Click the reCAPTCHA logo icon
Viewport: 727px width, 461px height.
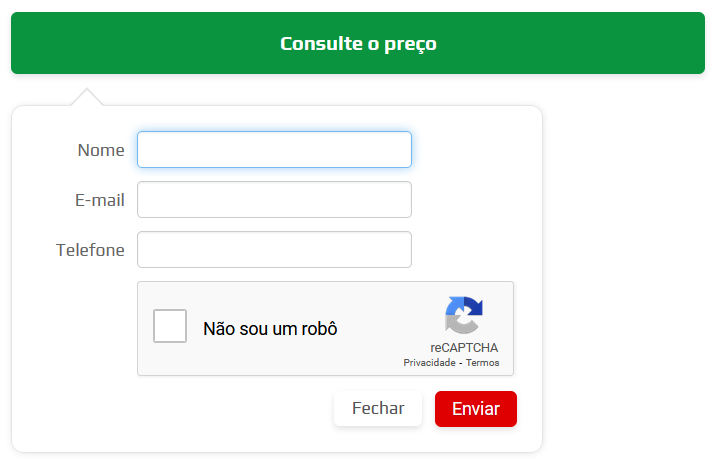[x=464, y=315]
